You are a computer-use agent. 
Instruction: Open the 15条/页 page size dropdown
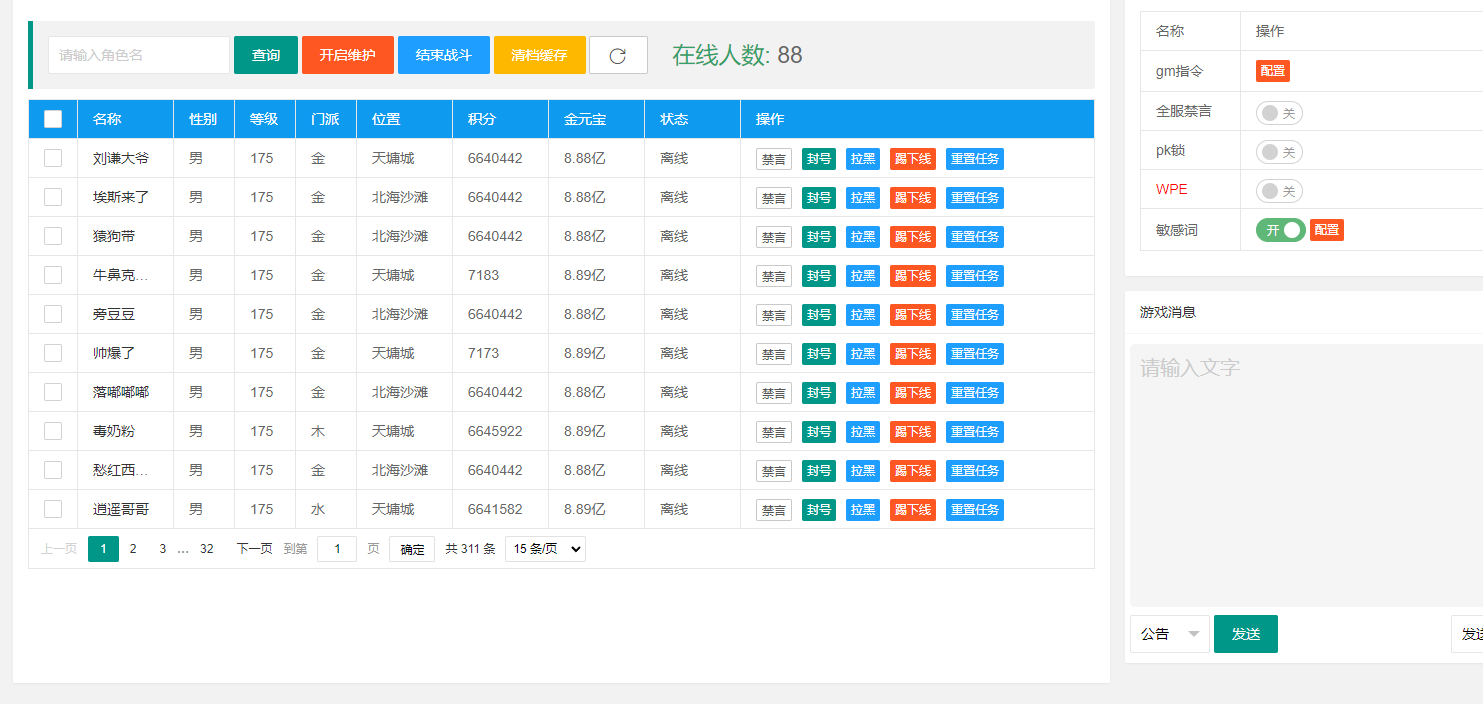544,548
